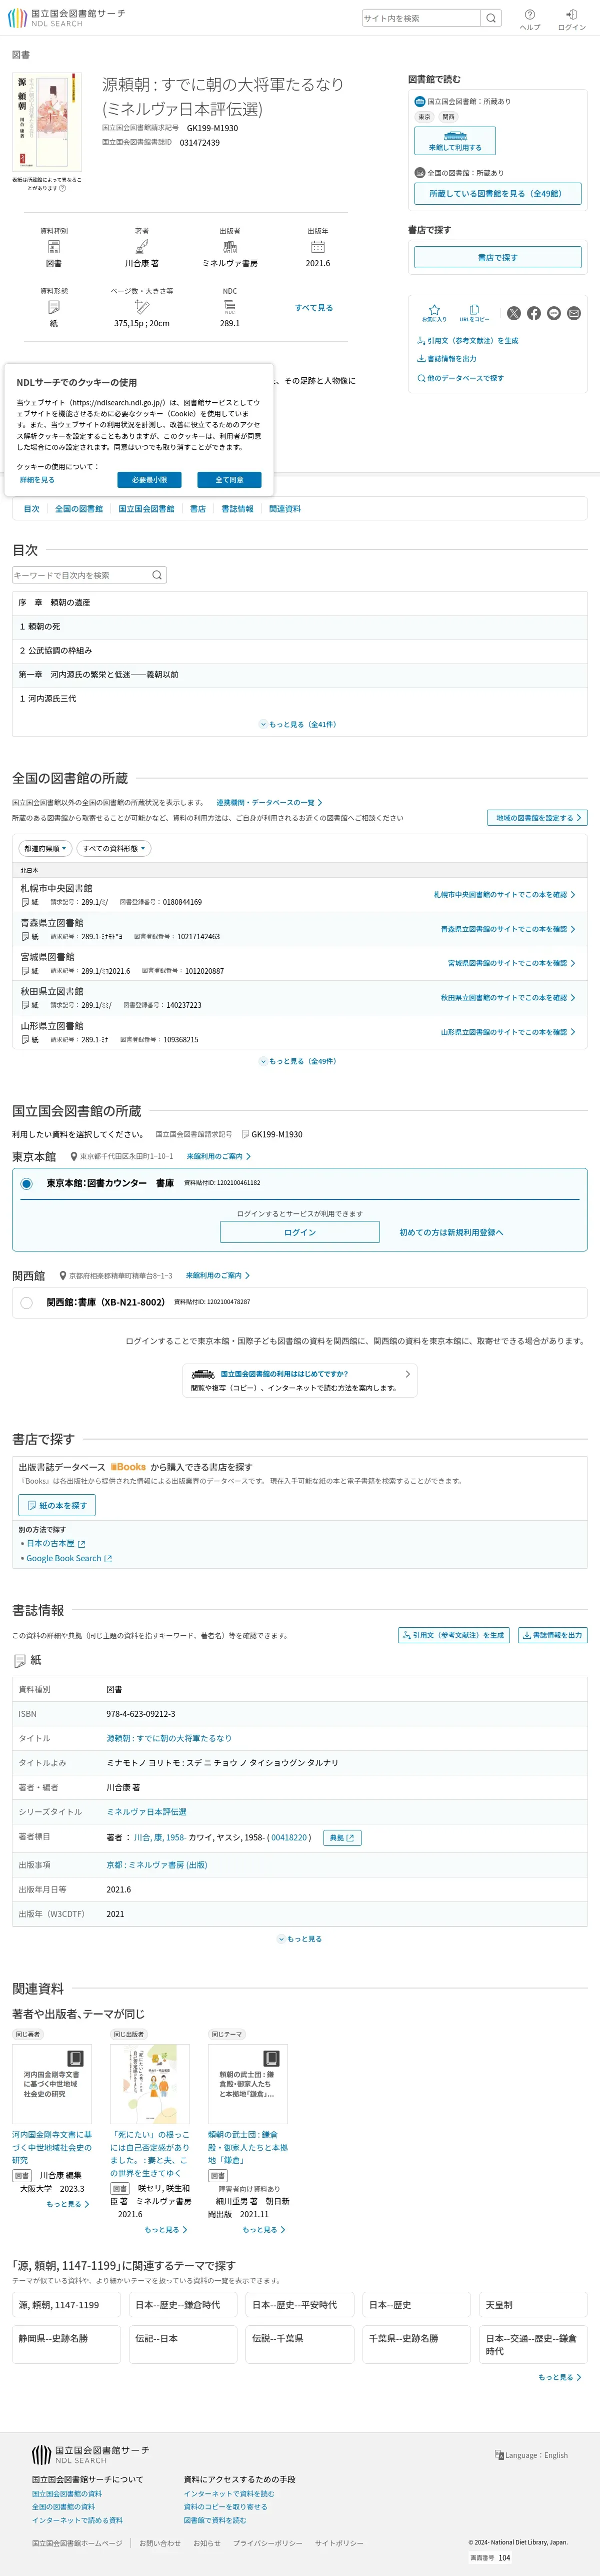Click すべて見る link in summary
Image resolution: width=600 pixels, height=2576 pixels.
tap(314, 308)
